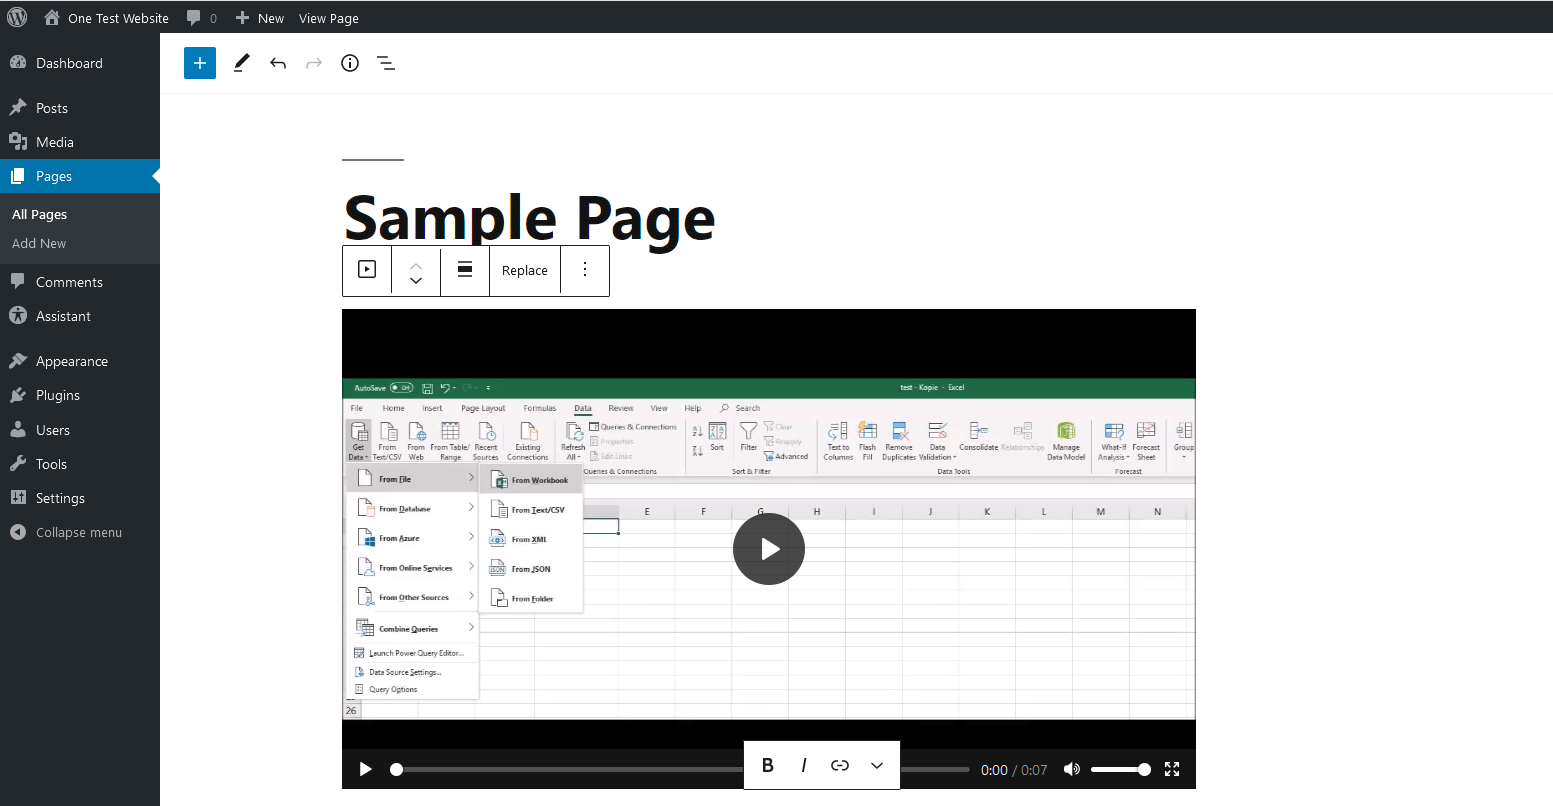Screen dimensions: 1553x806
Task: Click the Replace button for the video
Action: coord(525,270)
